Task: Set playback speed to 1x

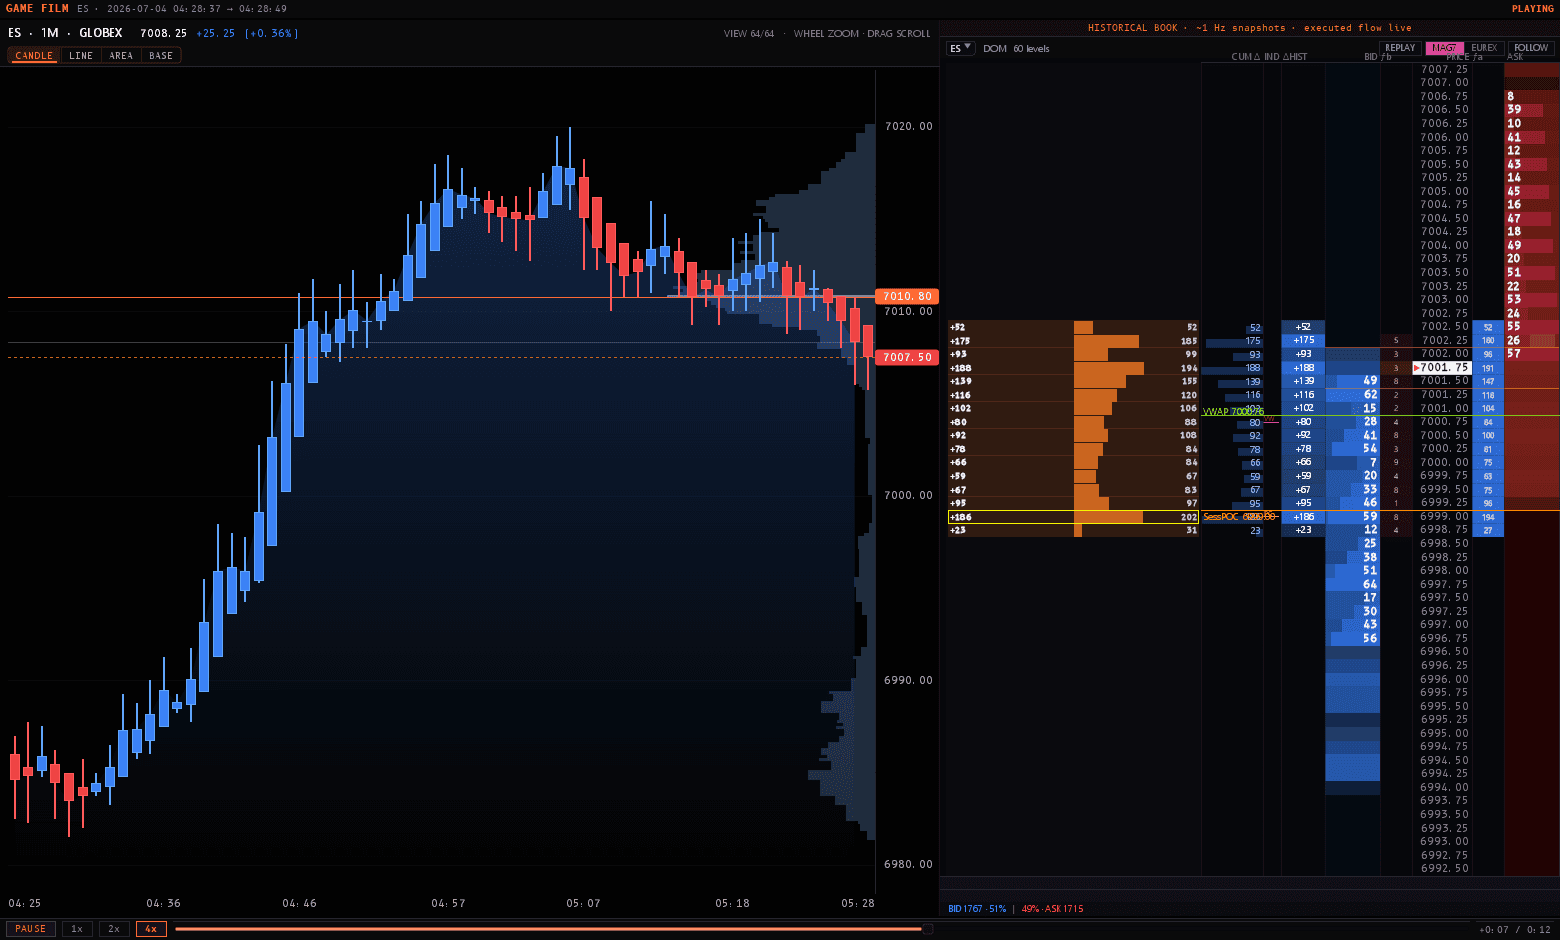Action: pos(77,929)
